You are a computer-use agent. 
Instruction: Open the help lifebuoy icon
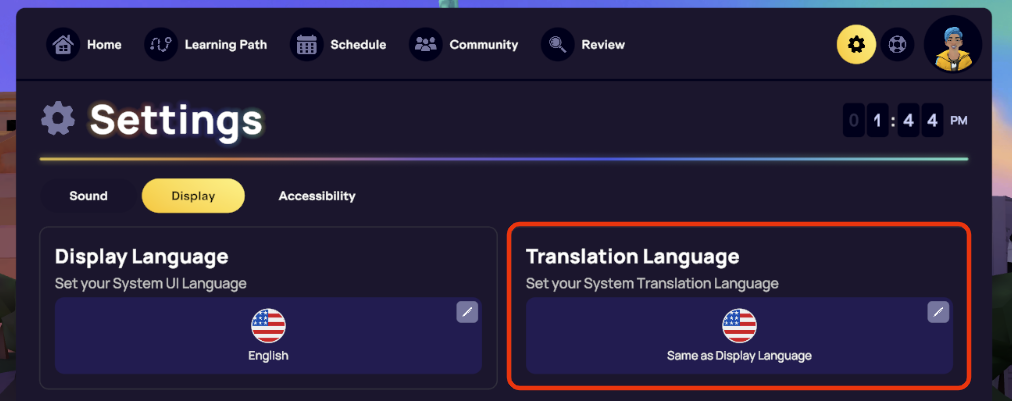[x=897, y=45]
